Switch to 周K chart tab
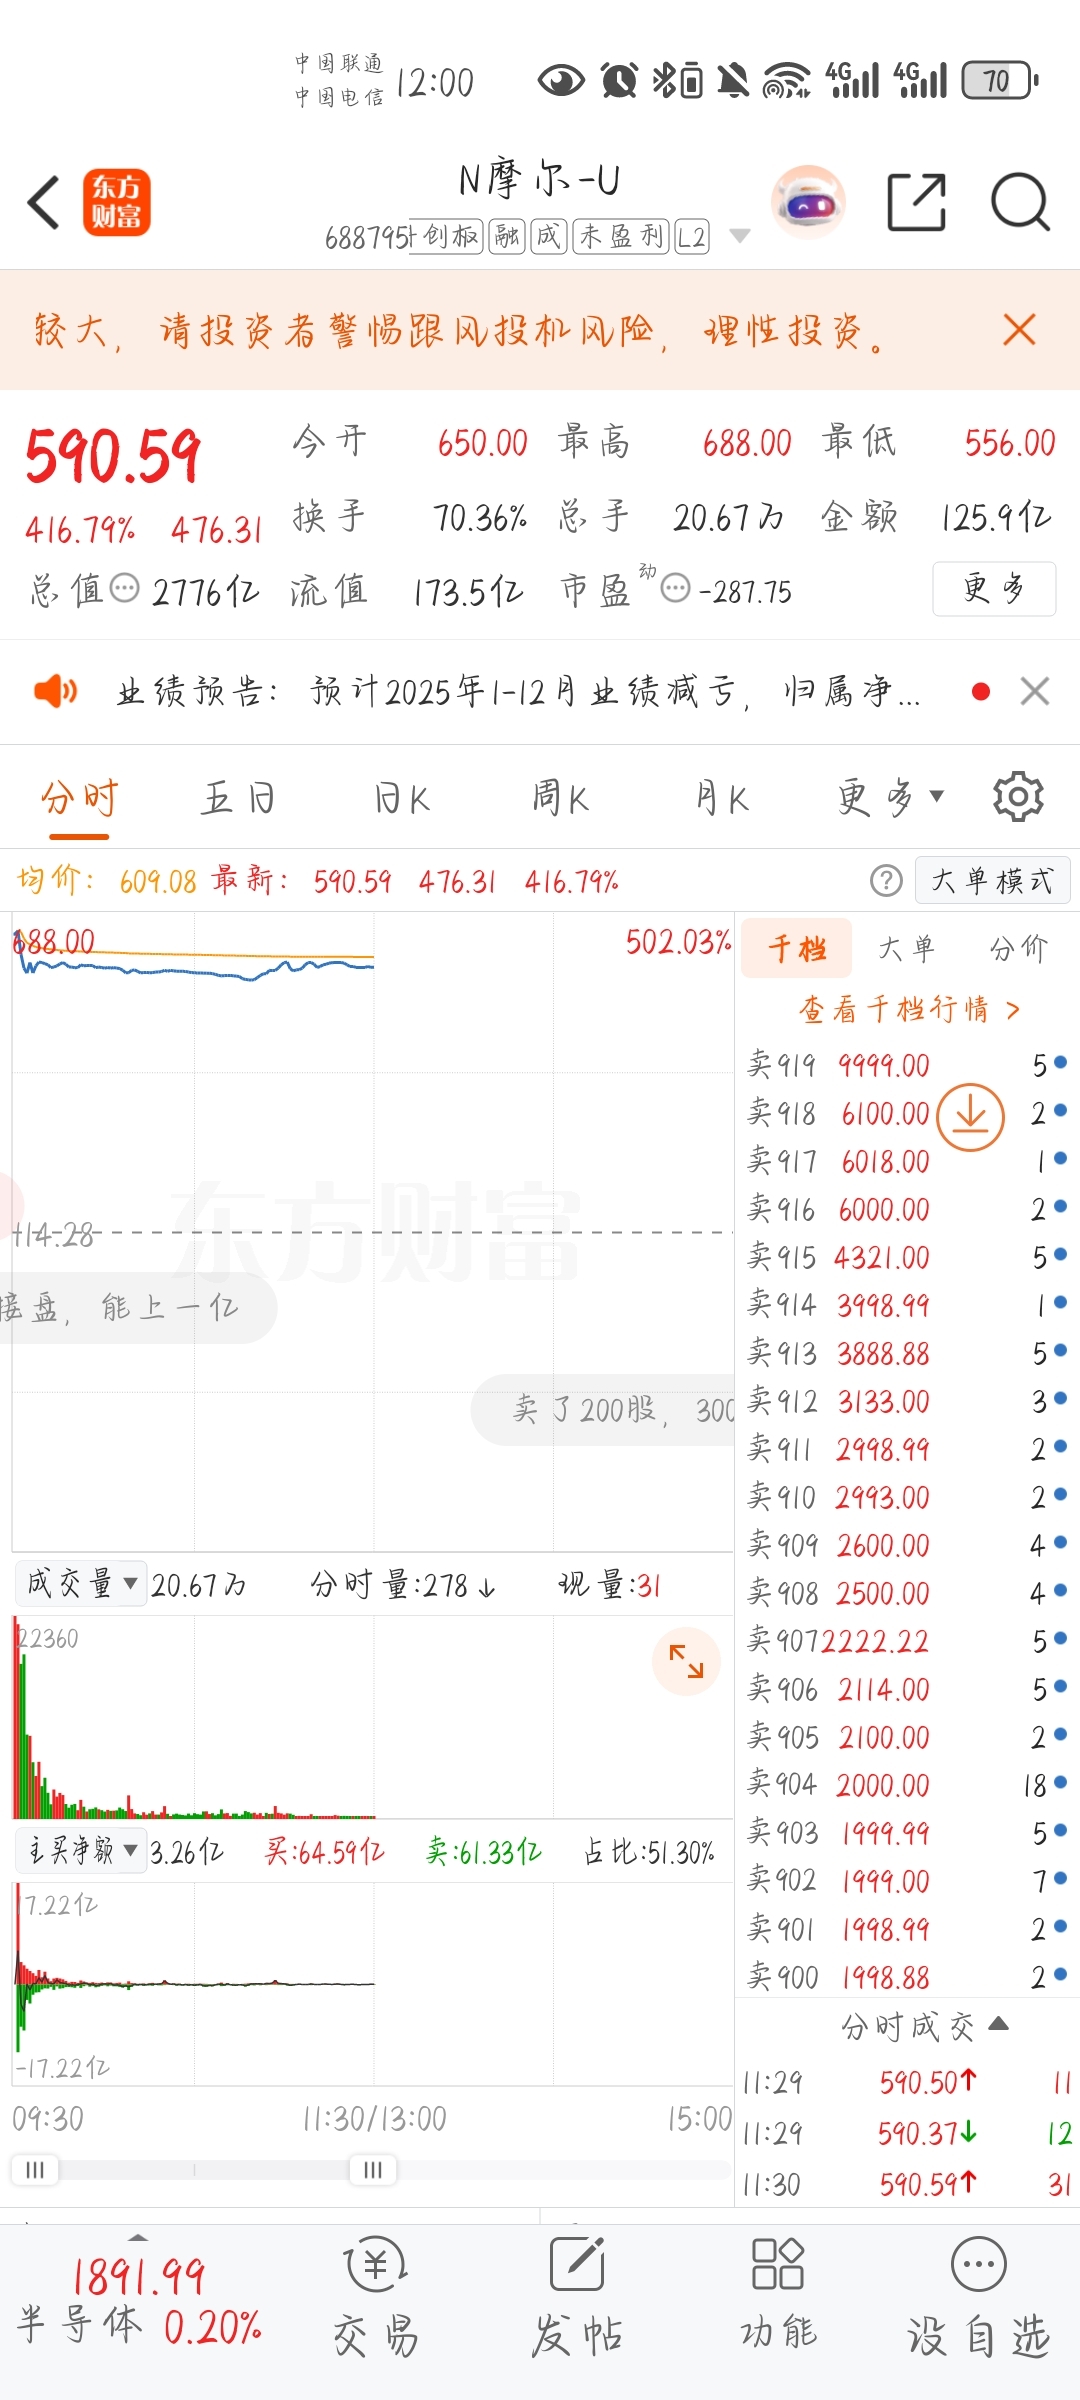Screen dimensions: 1080x2400 [560, 798]
